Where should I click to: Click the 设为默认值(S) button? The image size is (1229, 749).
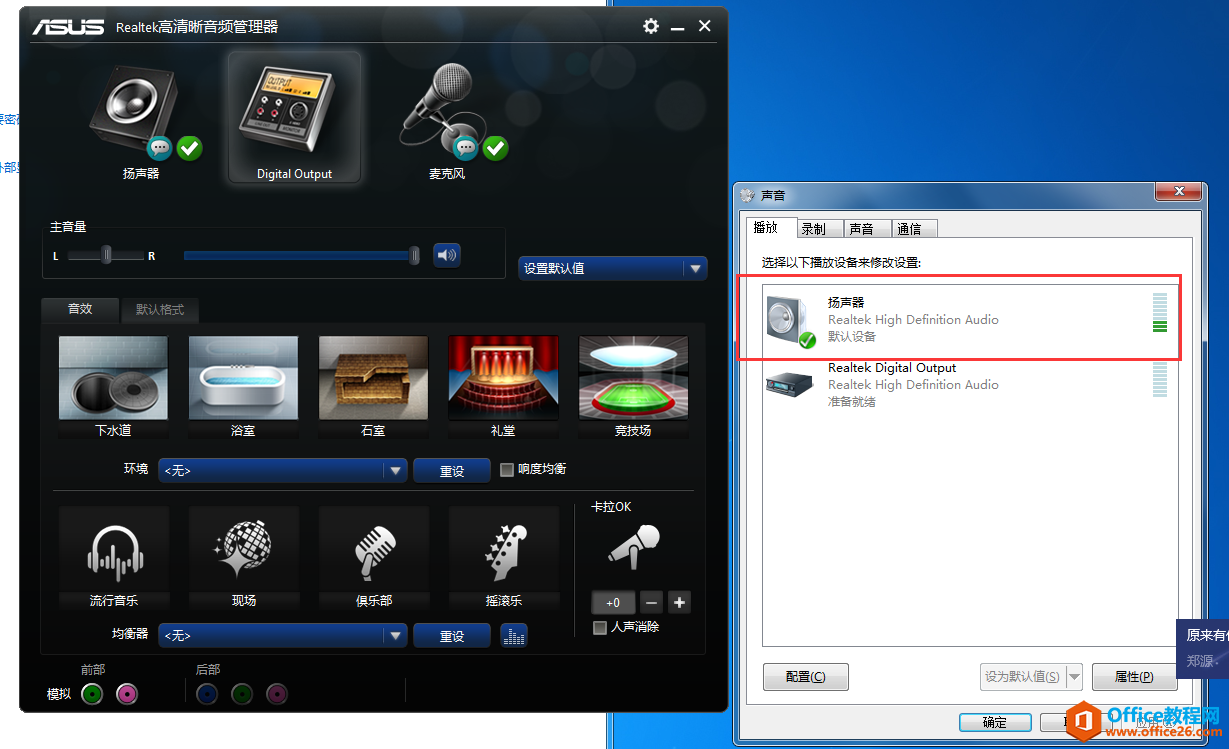(1023, 677)
